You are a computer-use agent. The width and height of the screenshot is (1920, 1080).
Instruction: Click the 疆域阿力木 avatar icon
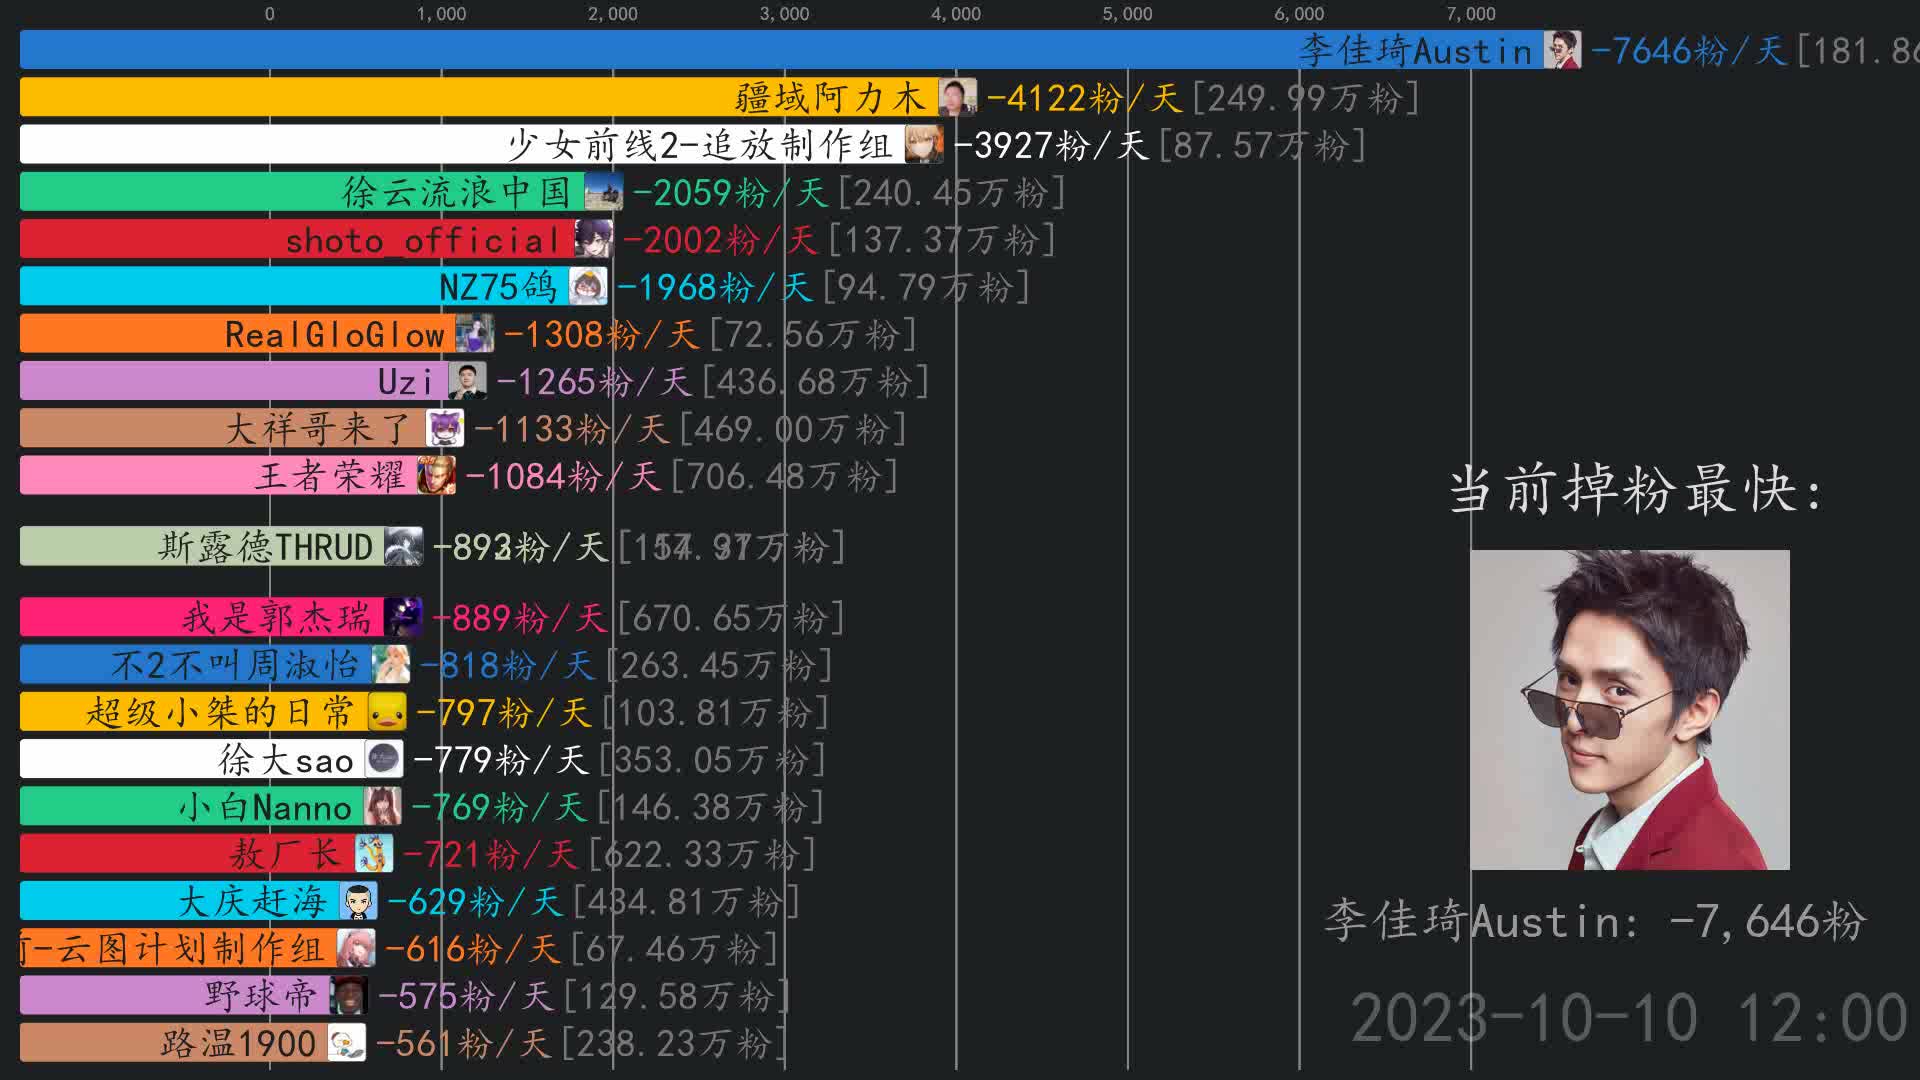click(x=958, y=97)
